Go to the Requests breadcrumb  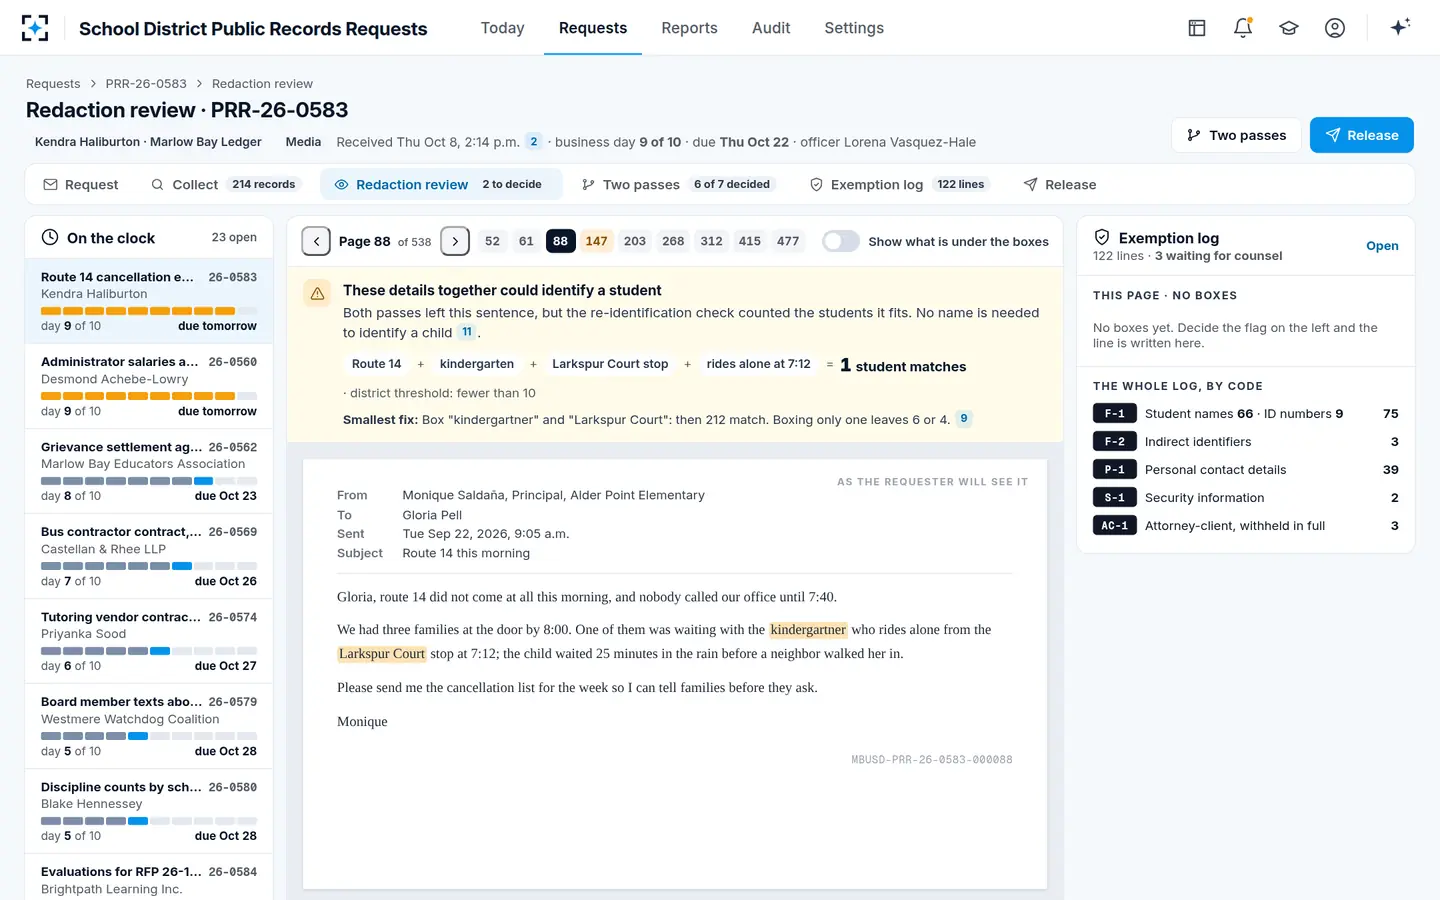point(53,84)
